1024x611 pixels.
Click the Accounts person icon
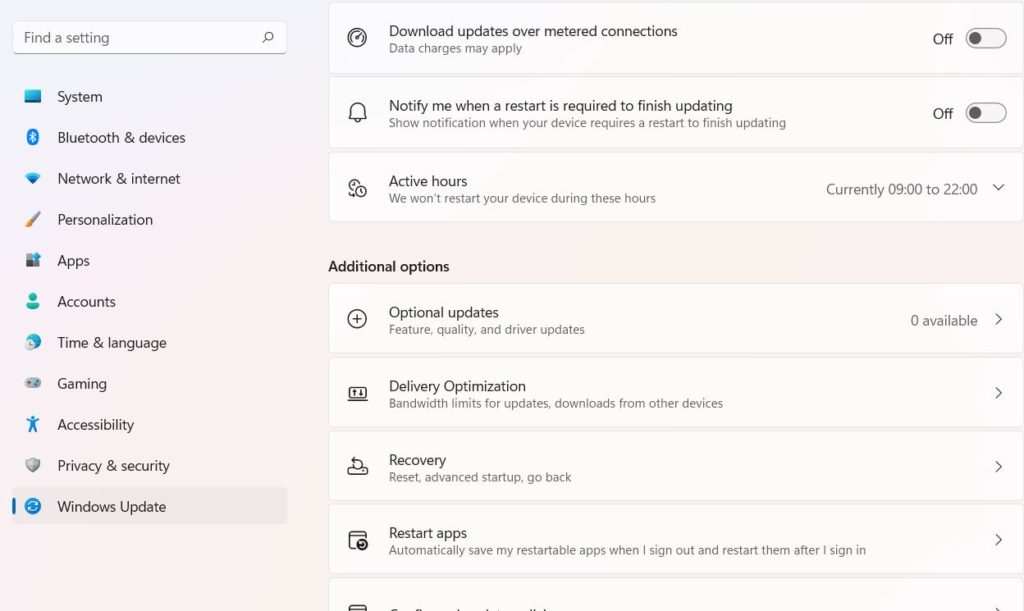(33, 301)
